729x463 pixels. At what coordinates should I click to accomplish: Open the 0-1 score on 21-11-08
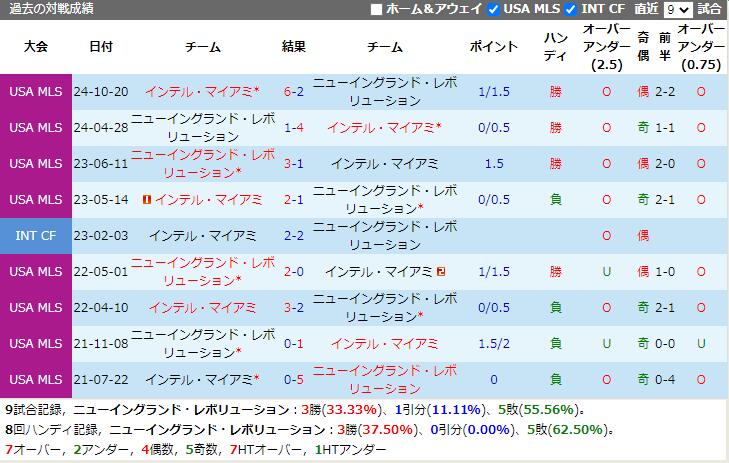pos(294,344)
